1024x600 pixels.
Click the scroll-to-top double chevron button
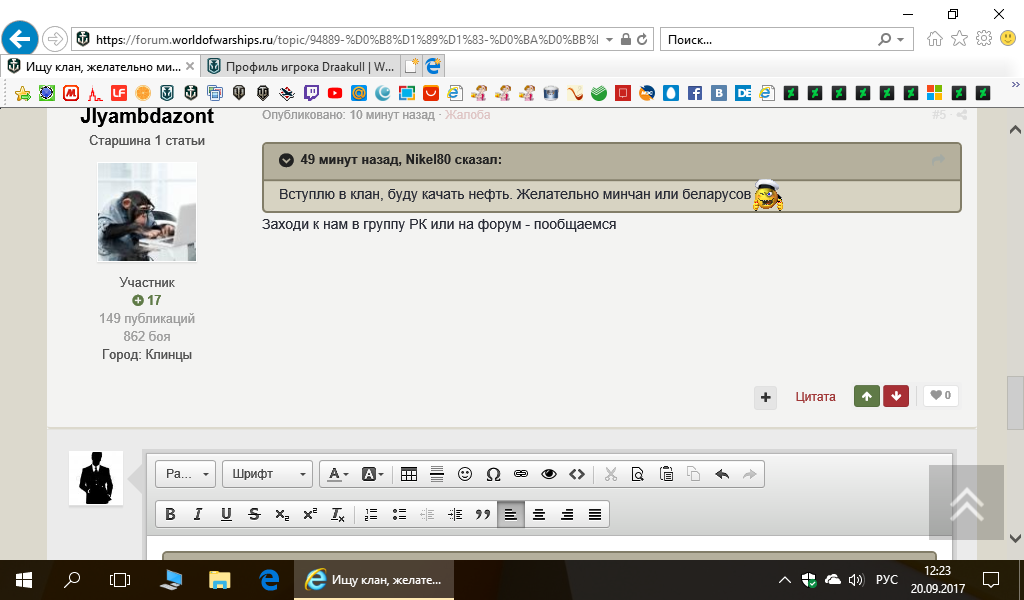(967, 503)
